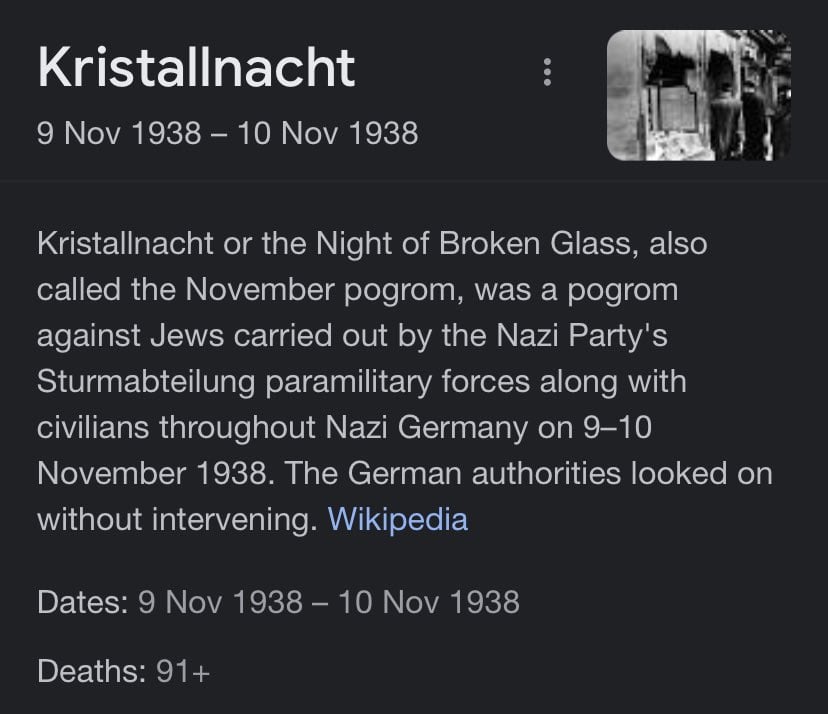Click the word Sturmabteilung in the description
Image resolution: width=828 pixels, height=714 pixels.
(146, 382)
